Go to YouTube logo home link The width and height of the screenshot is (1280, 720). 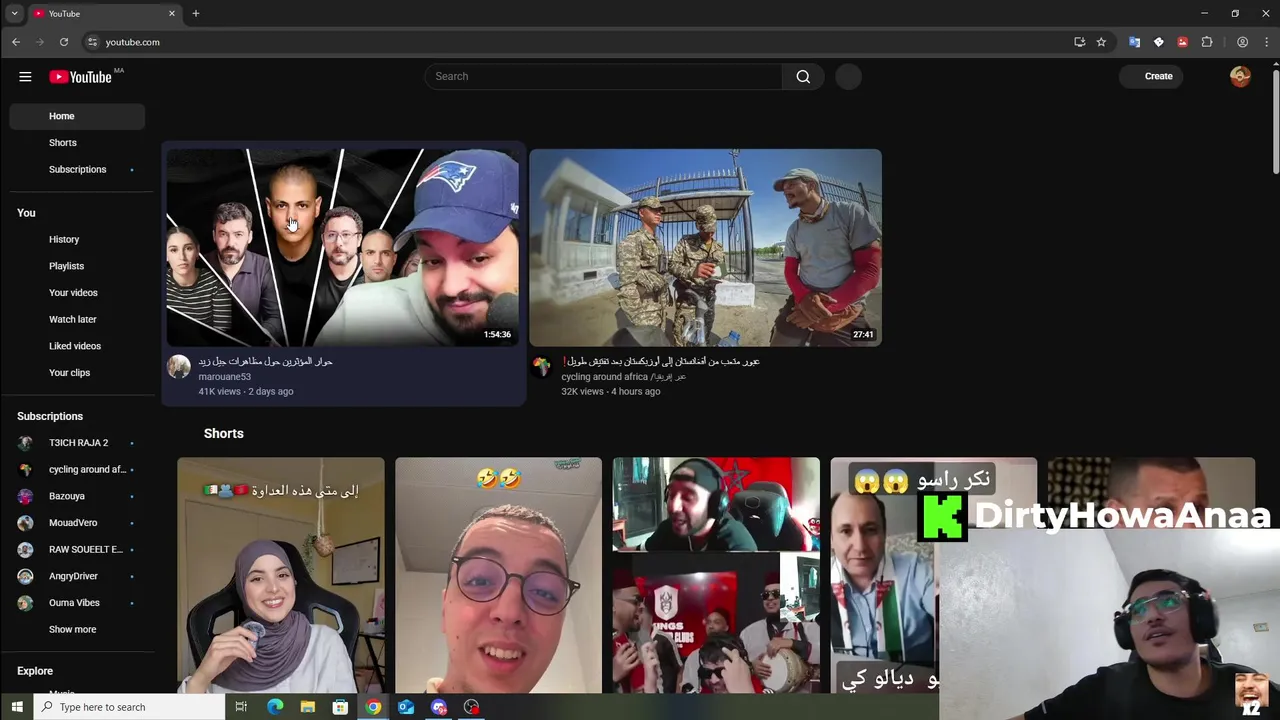tap(81, 77)
